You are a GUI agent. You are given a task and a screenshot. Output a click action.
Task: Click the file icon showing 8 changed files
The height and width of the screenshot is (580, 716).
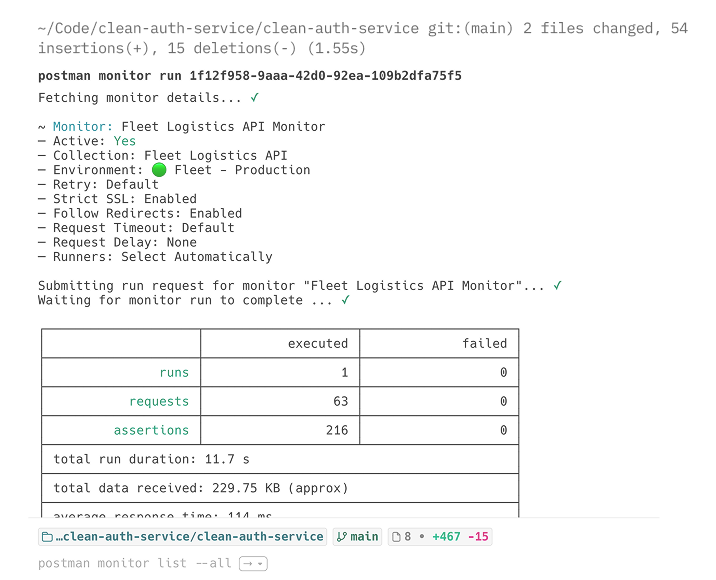pyautogui.click(x=396, y=537)
